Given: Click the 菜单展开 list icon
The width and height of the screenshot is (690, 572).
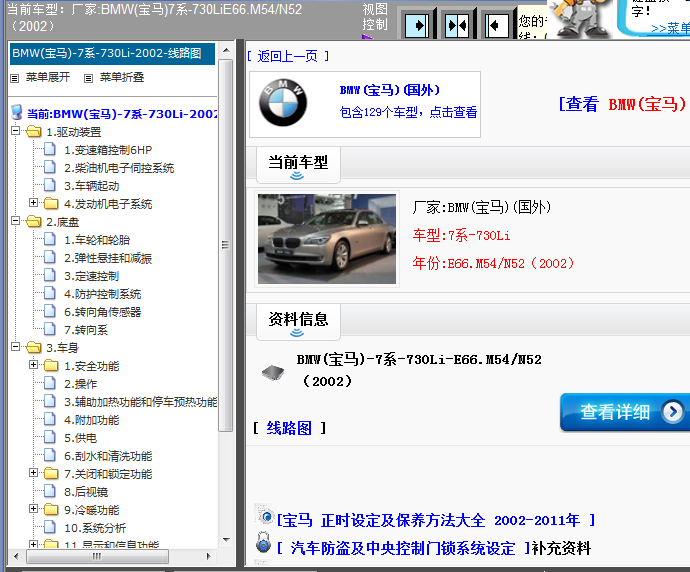Looking at the screenshot, I should pos(15,78).
